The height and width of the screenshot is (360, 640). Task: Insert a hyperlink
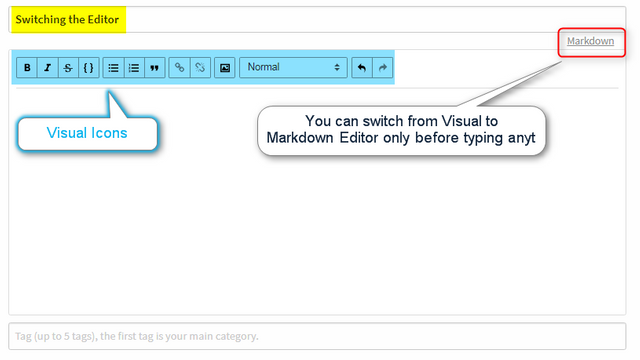click(180, 68)
